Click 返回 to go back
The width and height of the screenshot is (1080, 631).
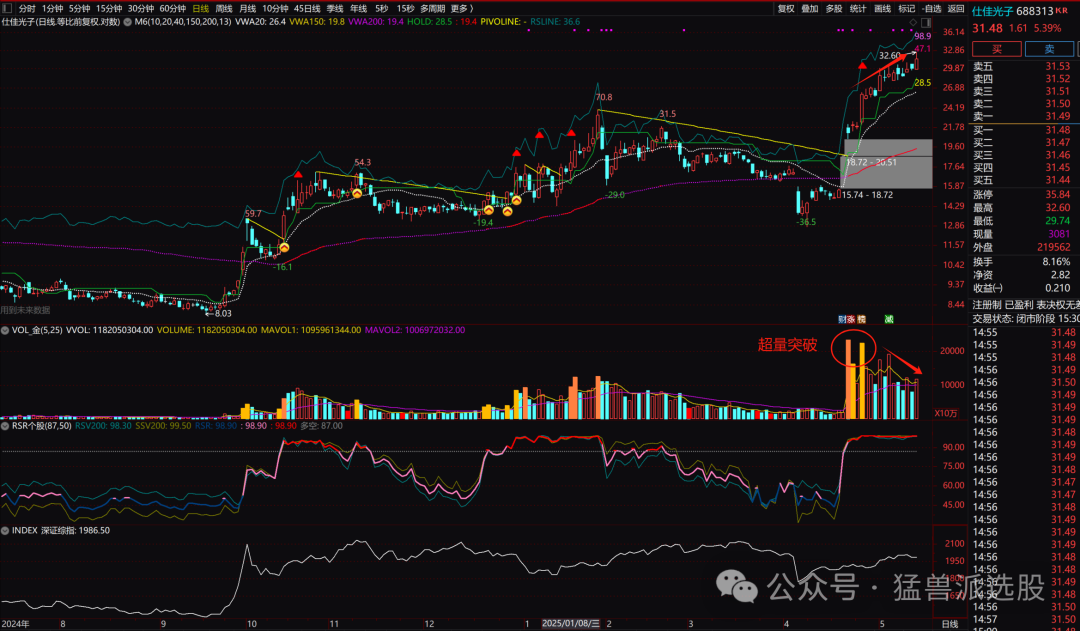[x=956, y=9]
